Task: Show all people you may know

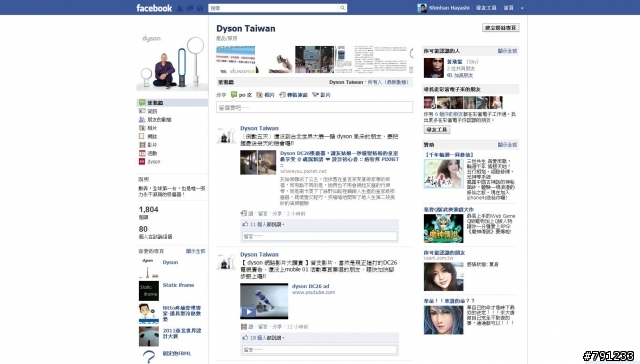Action: coord(507,51)
